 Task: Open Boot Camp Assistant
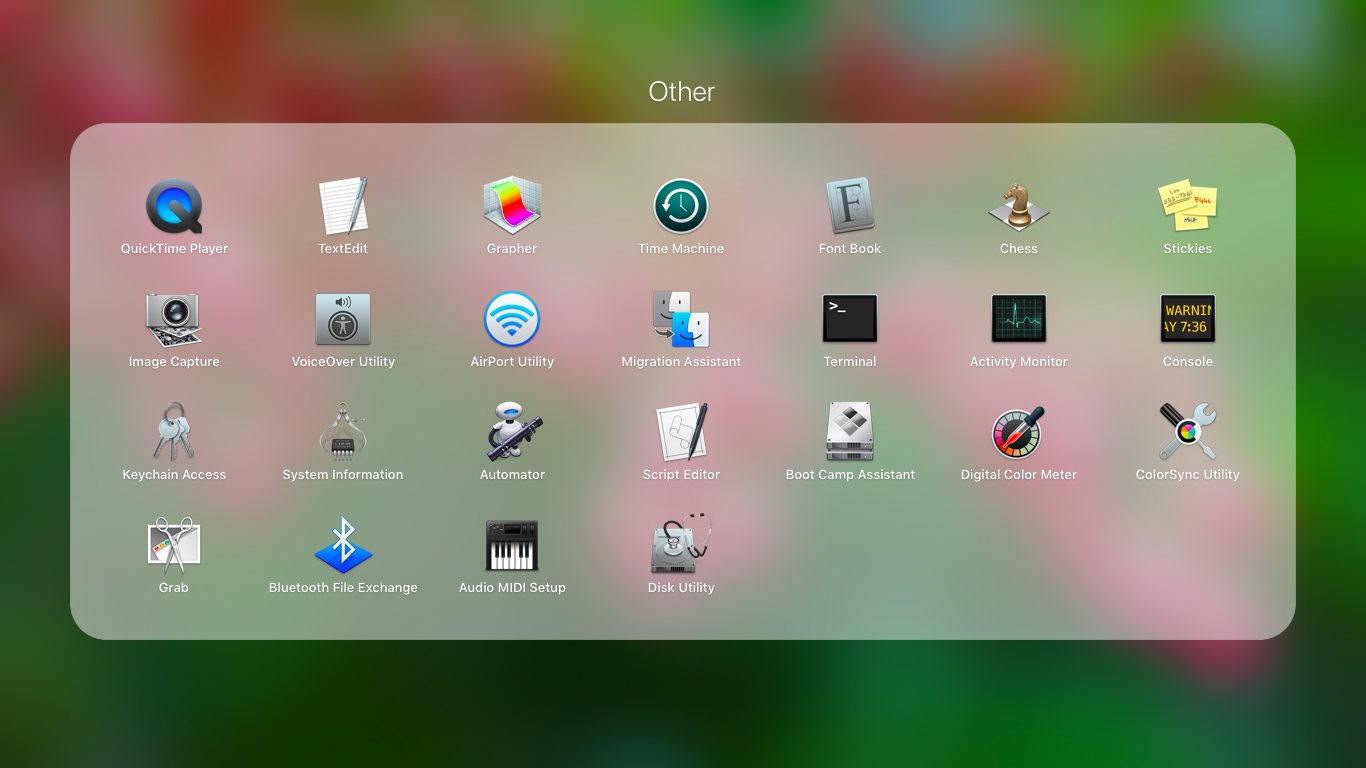point(850,432)
